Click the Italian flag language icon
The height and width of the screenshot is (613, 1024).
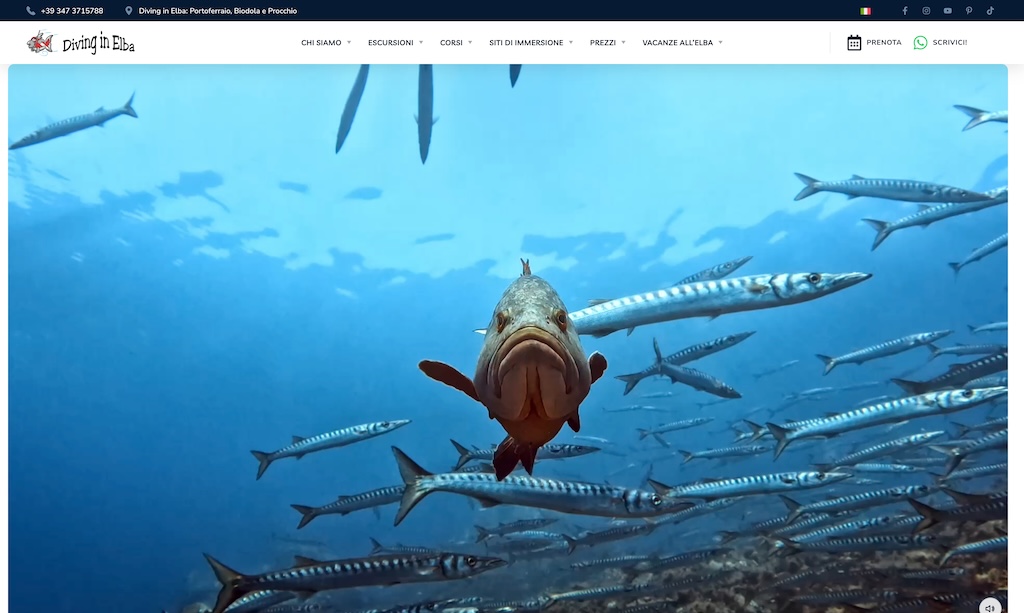pyautogui.click(x=865, y=11)
